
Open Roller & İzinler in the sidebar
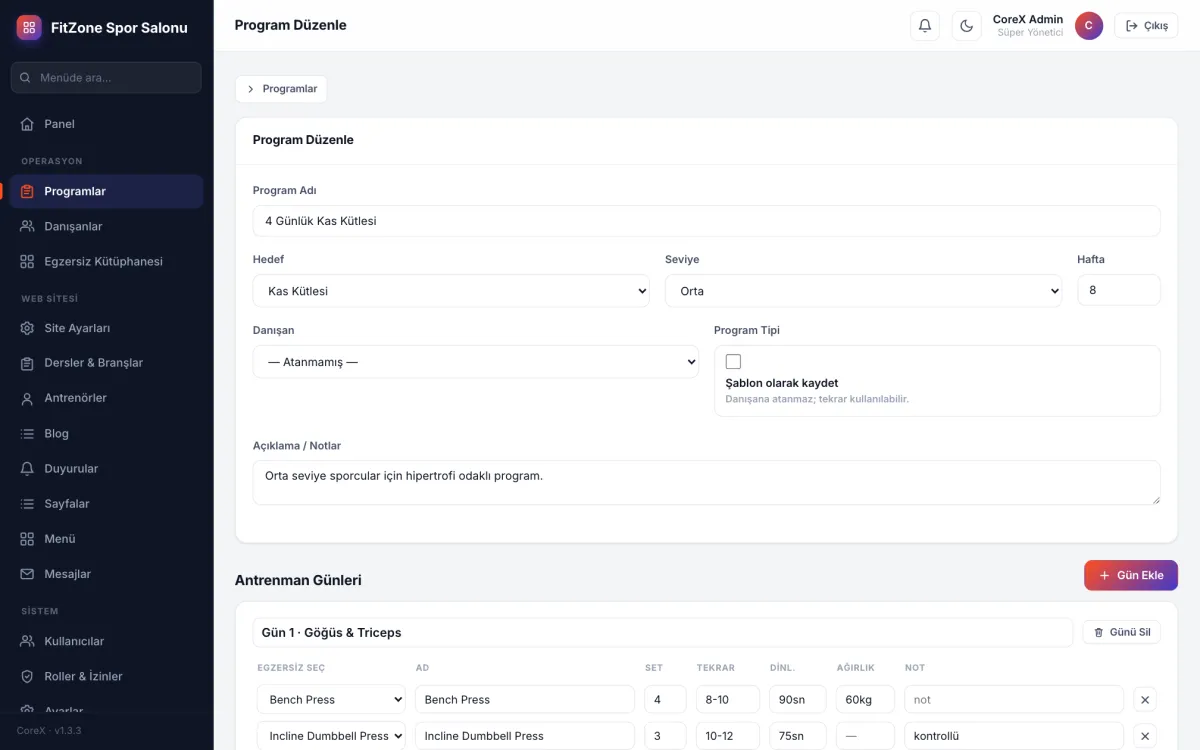coord(106,676)
